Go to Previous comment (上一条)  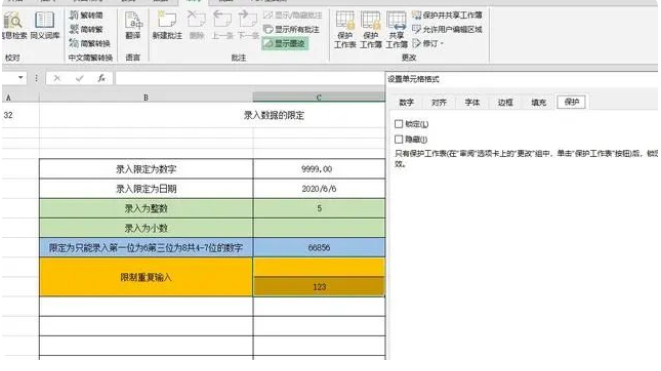[222, 26]
